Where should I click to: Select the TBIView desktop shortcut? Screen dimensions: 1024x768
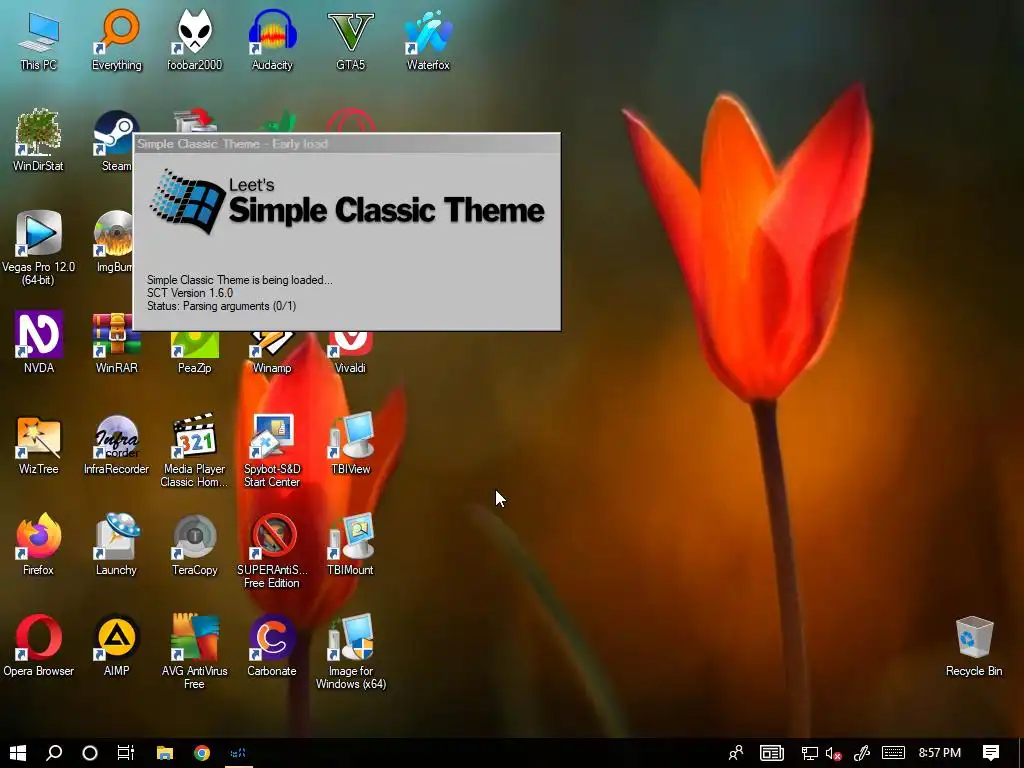[x=351, y=444]
